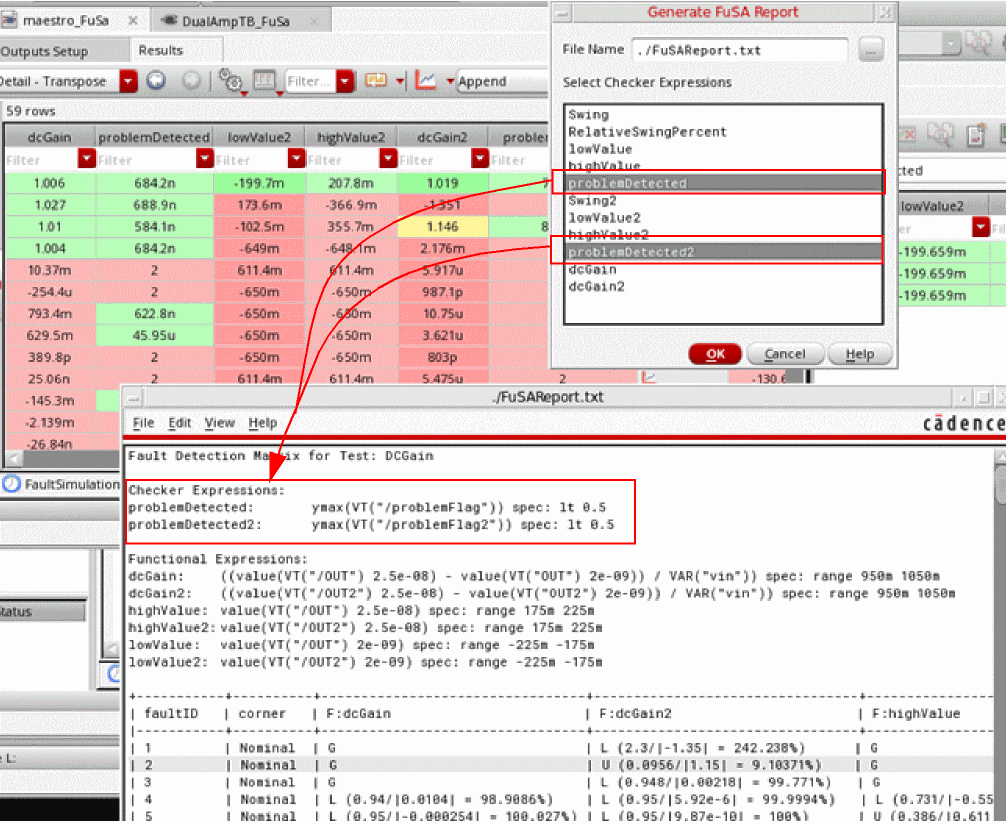1007x824 pixels.
Task: Click the FaultSimulation clock icon
Action: click(x=11, y=484)
